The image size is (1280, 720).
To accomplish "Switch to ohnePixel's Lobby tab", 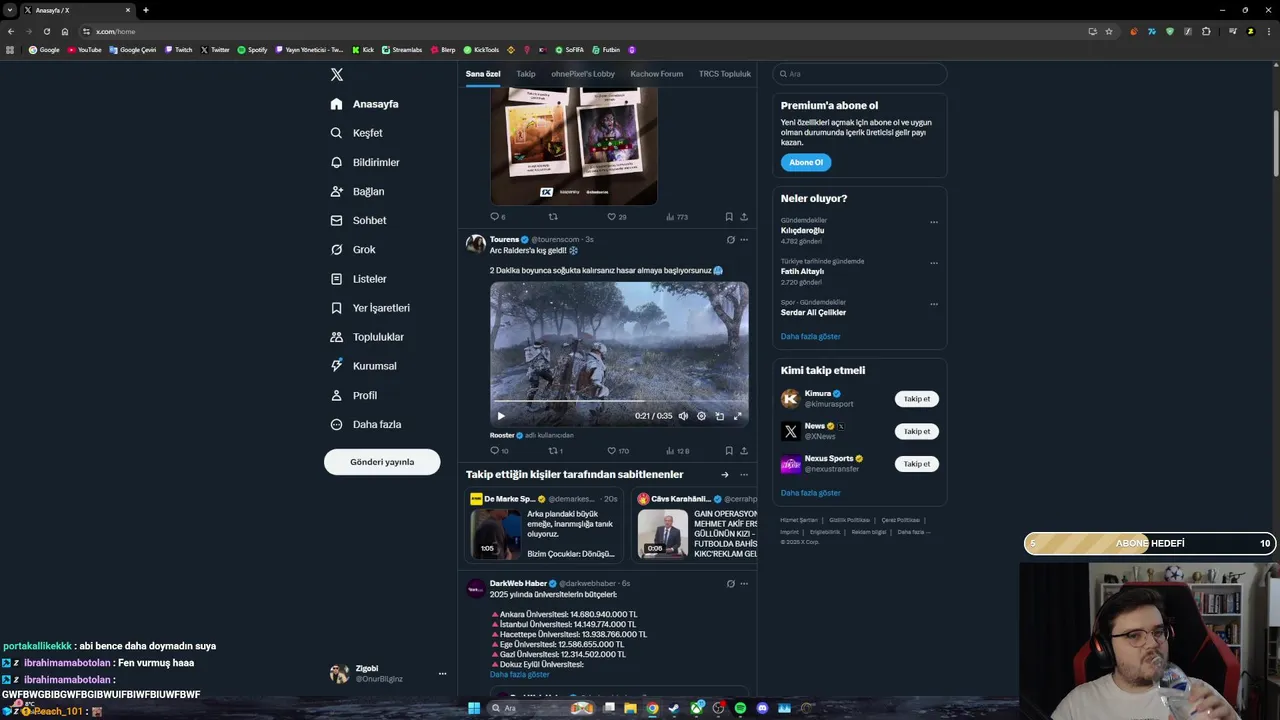I will [583, 74].
